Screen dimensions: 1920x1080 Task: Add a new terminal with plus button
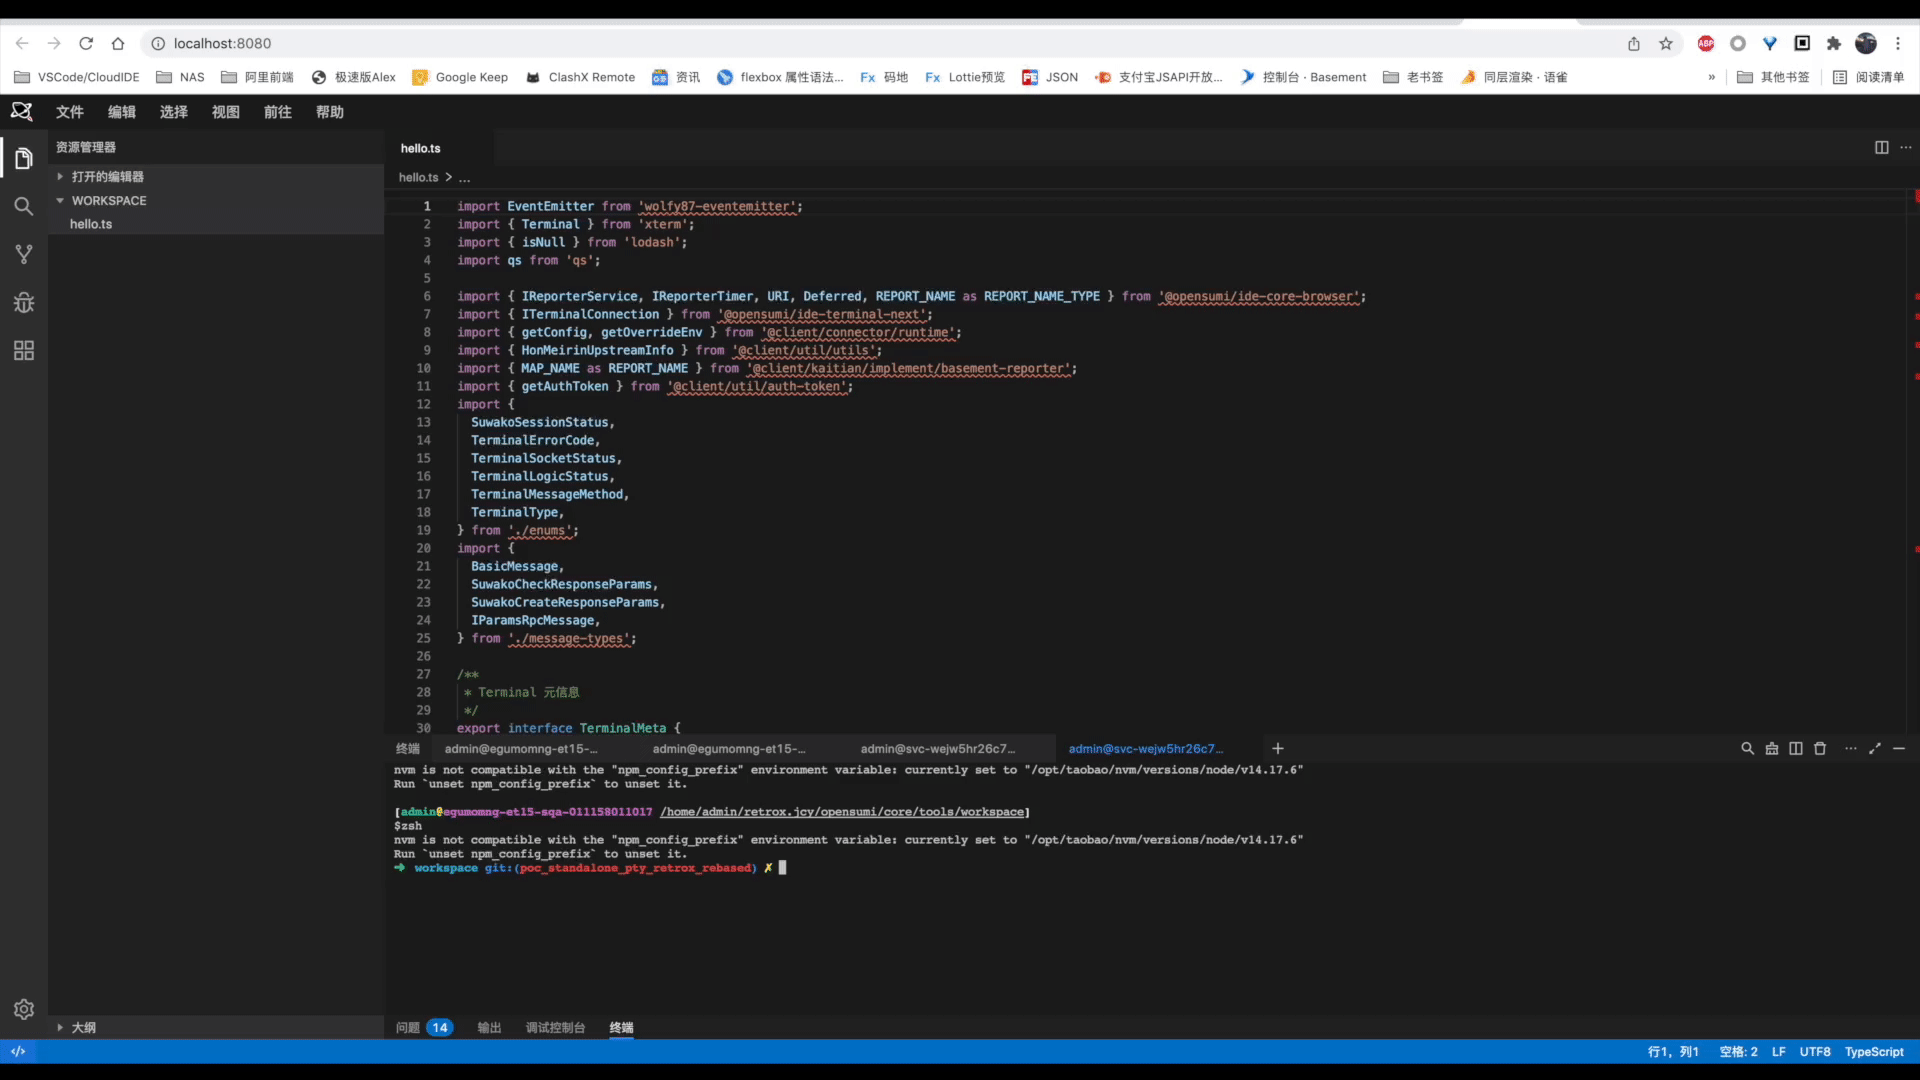[x=1277, y=748]
